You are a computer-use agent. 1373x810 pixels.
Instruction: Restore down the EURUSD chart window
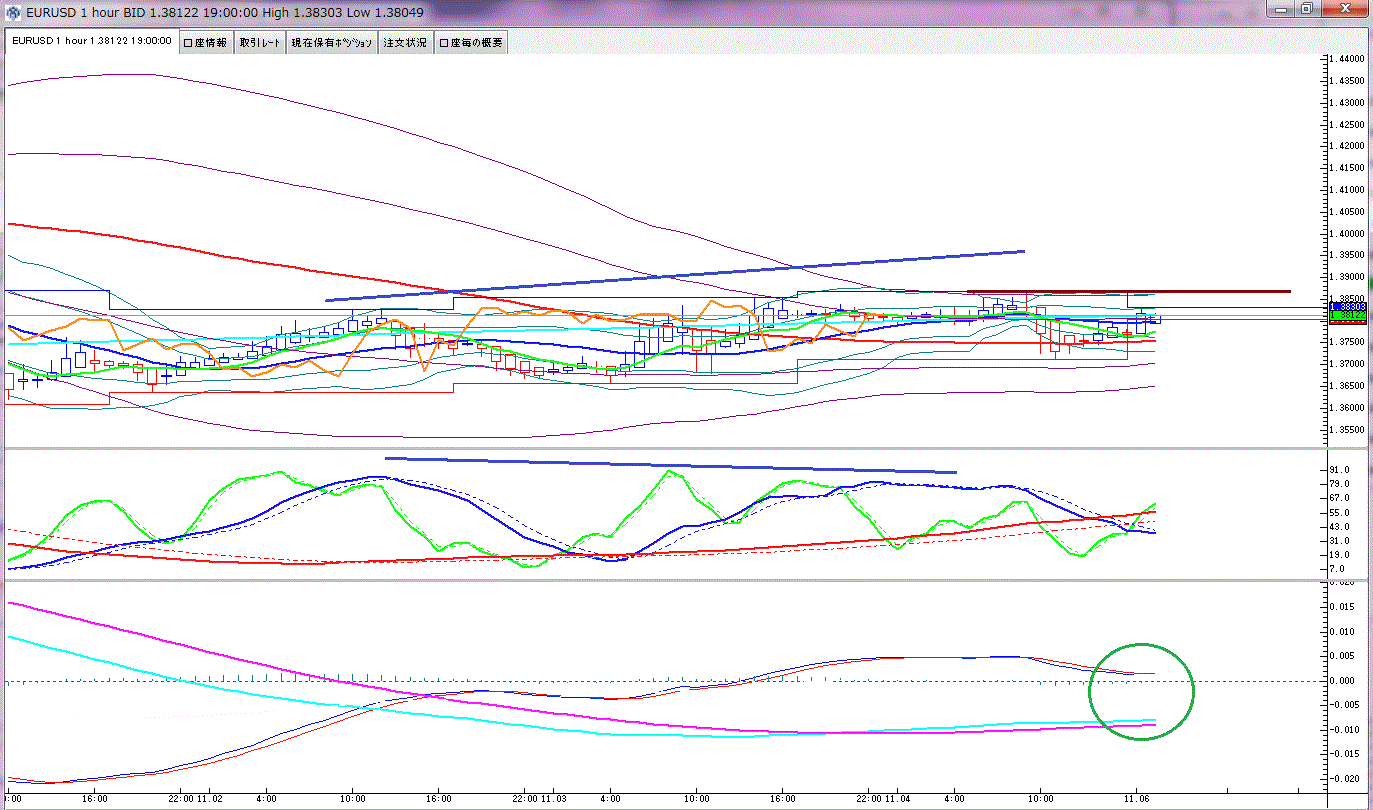click(1307, 8)
